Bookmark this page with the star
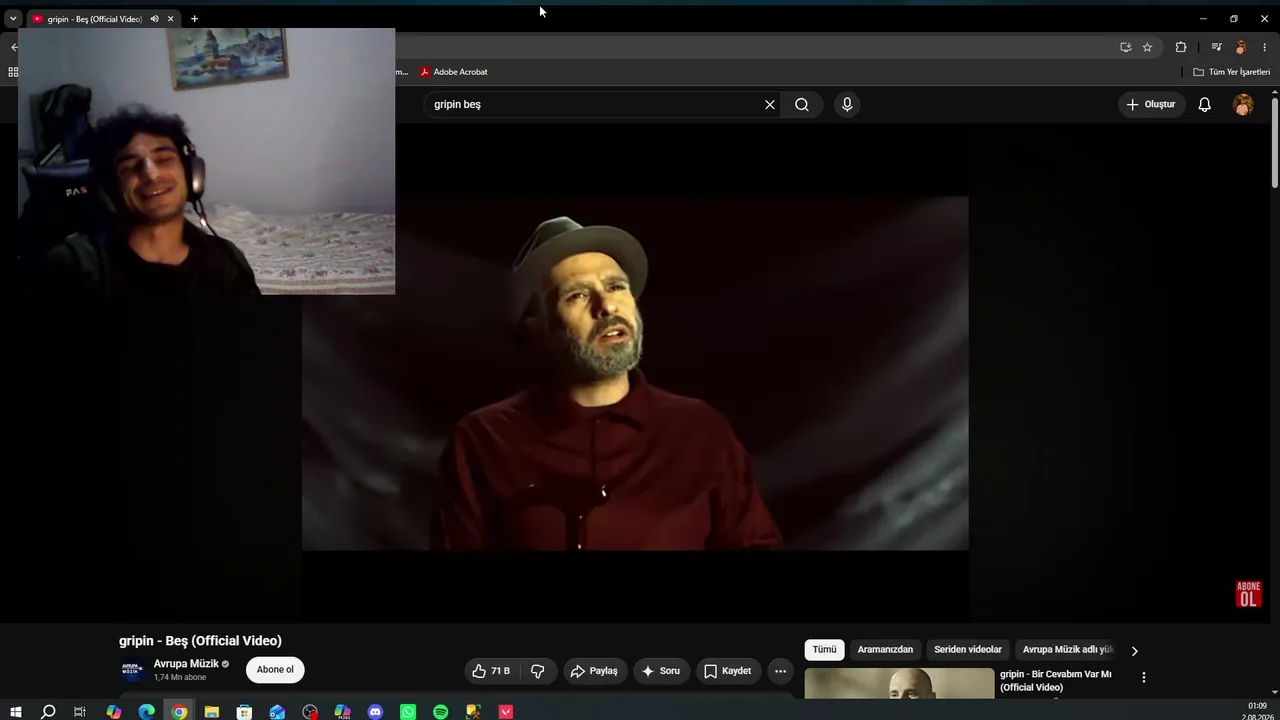 (1147, 47)
